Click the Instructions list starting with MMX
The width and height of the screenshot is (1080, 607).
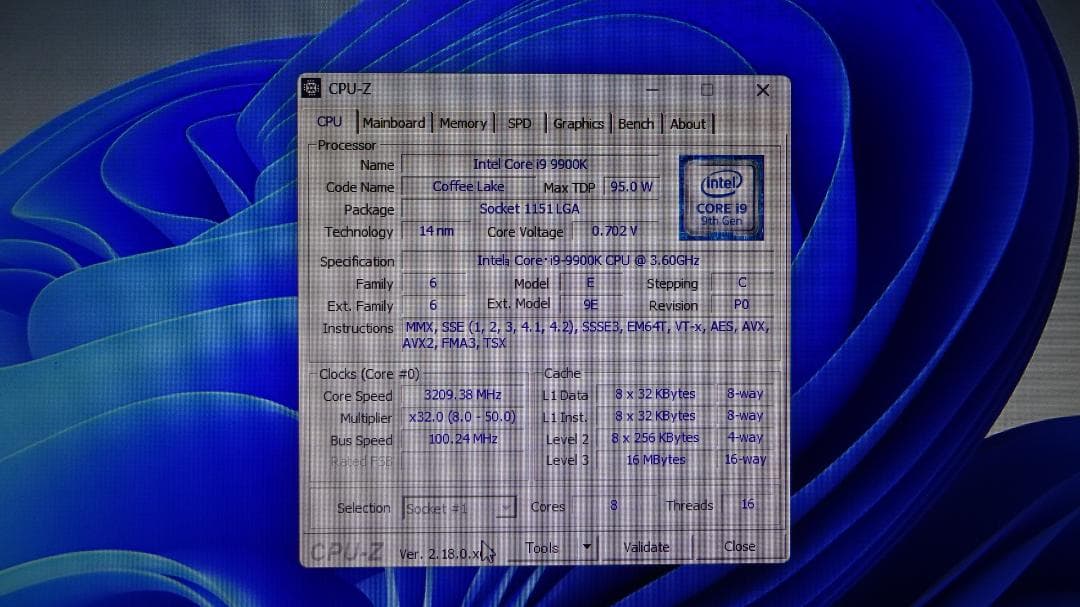coord(586,335)
